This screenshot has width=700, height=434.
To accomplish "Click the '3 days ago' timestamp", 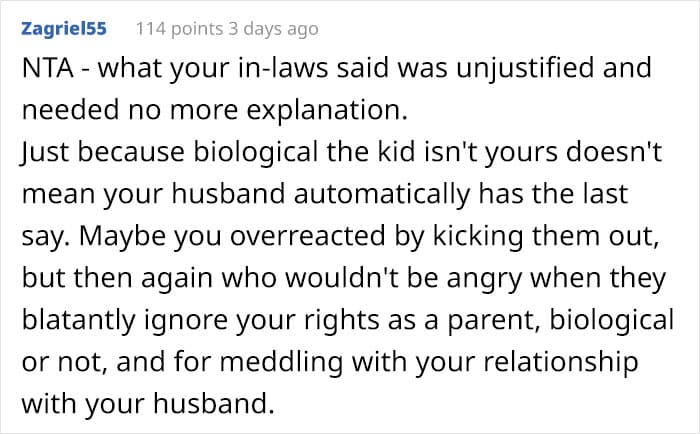I will (x=274, y=29).
